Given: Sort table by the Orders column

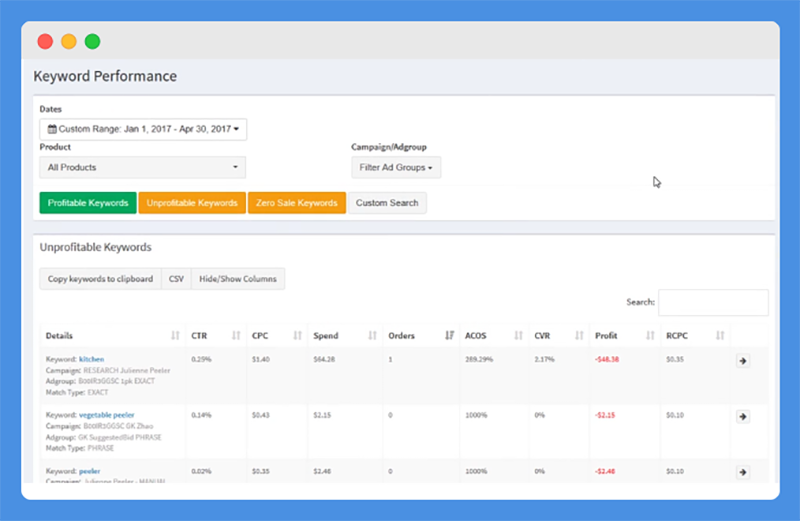Looking at the screenshot, I should pos(421,336).
